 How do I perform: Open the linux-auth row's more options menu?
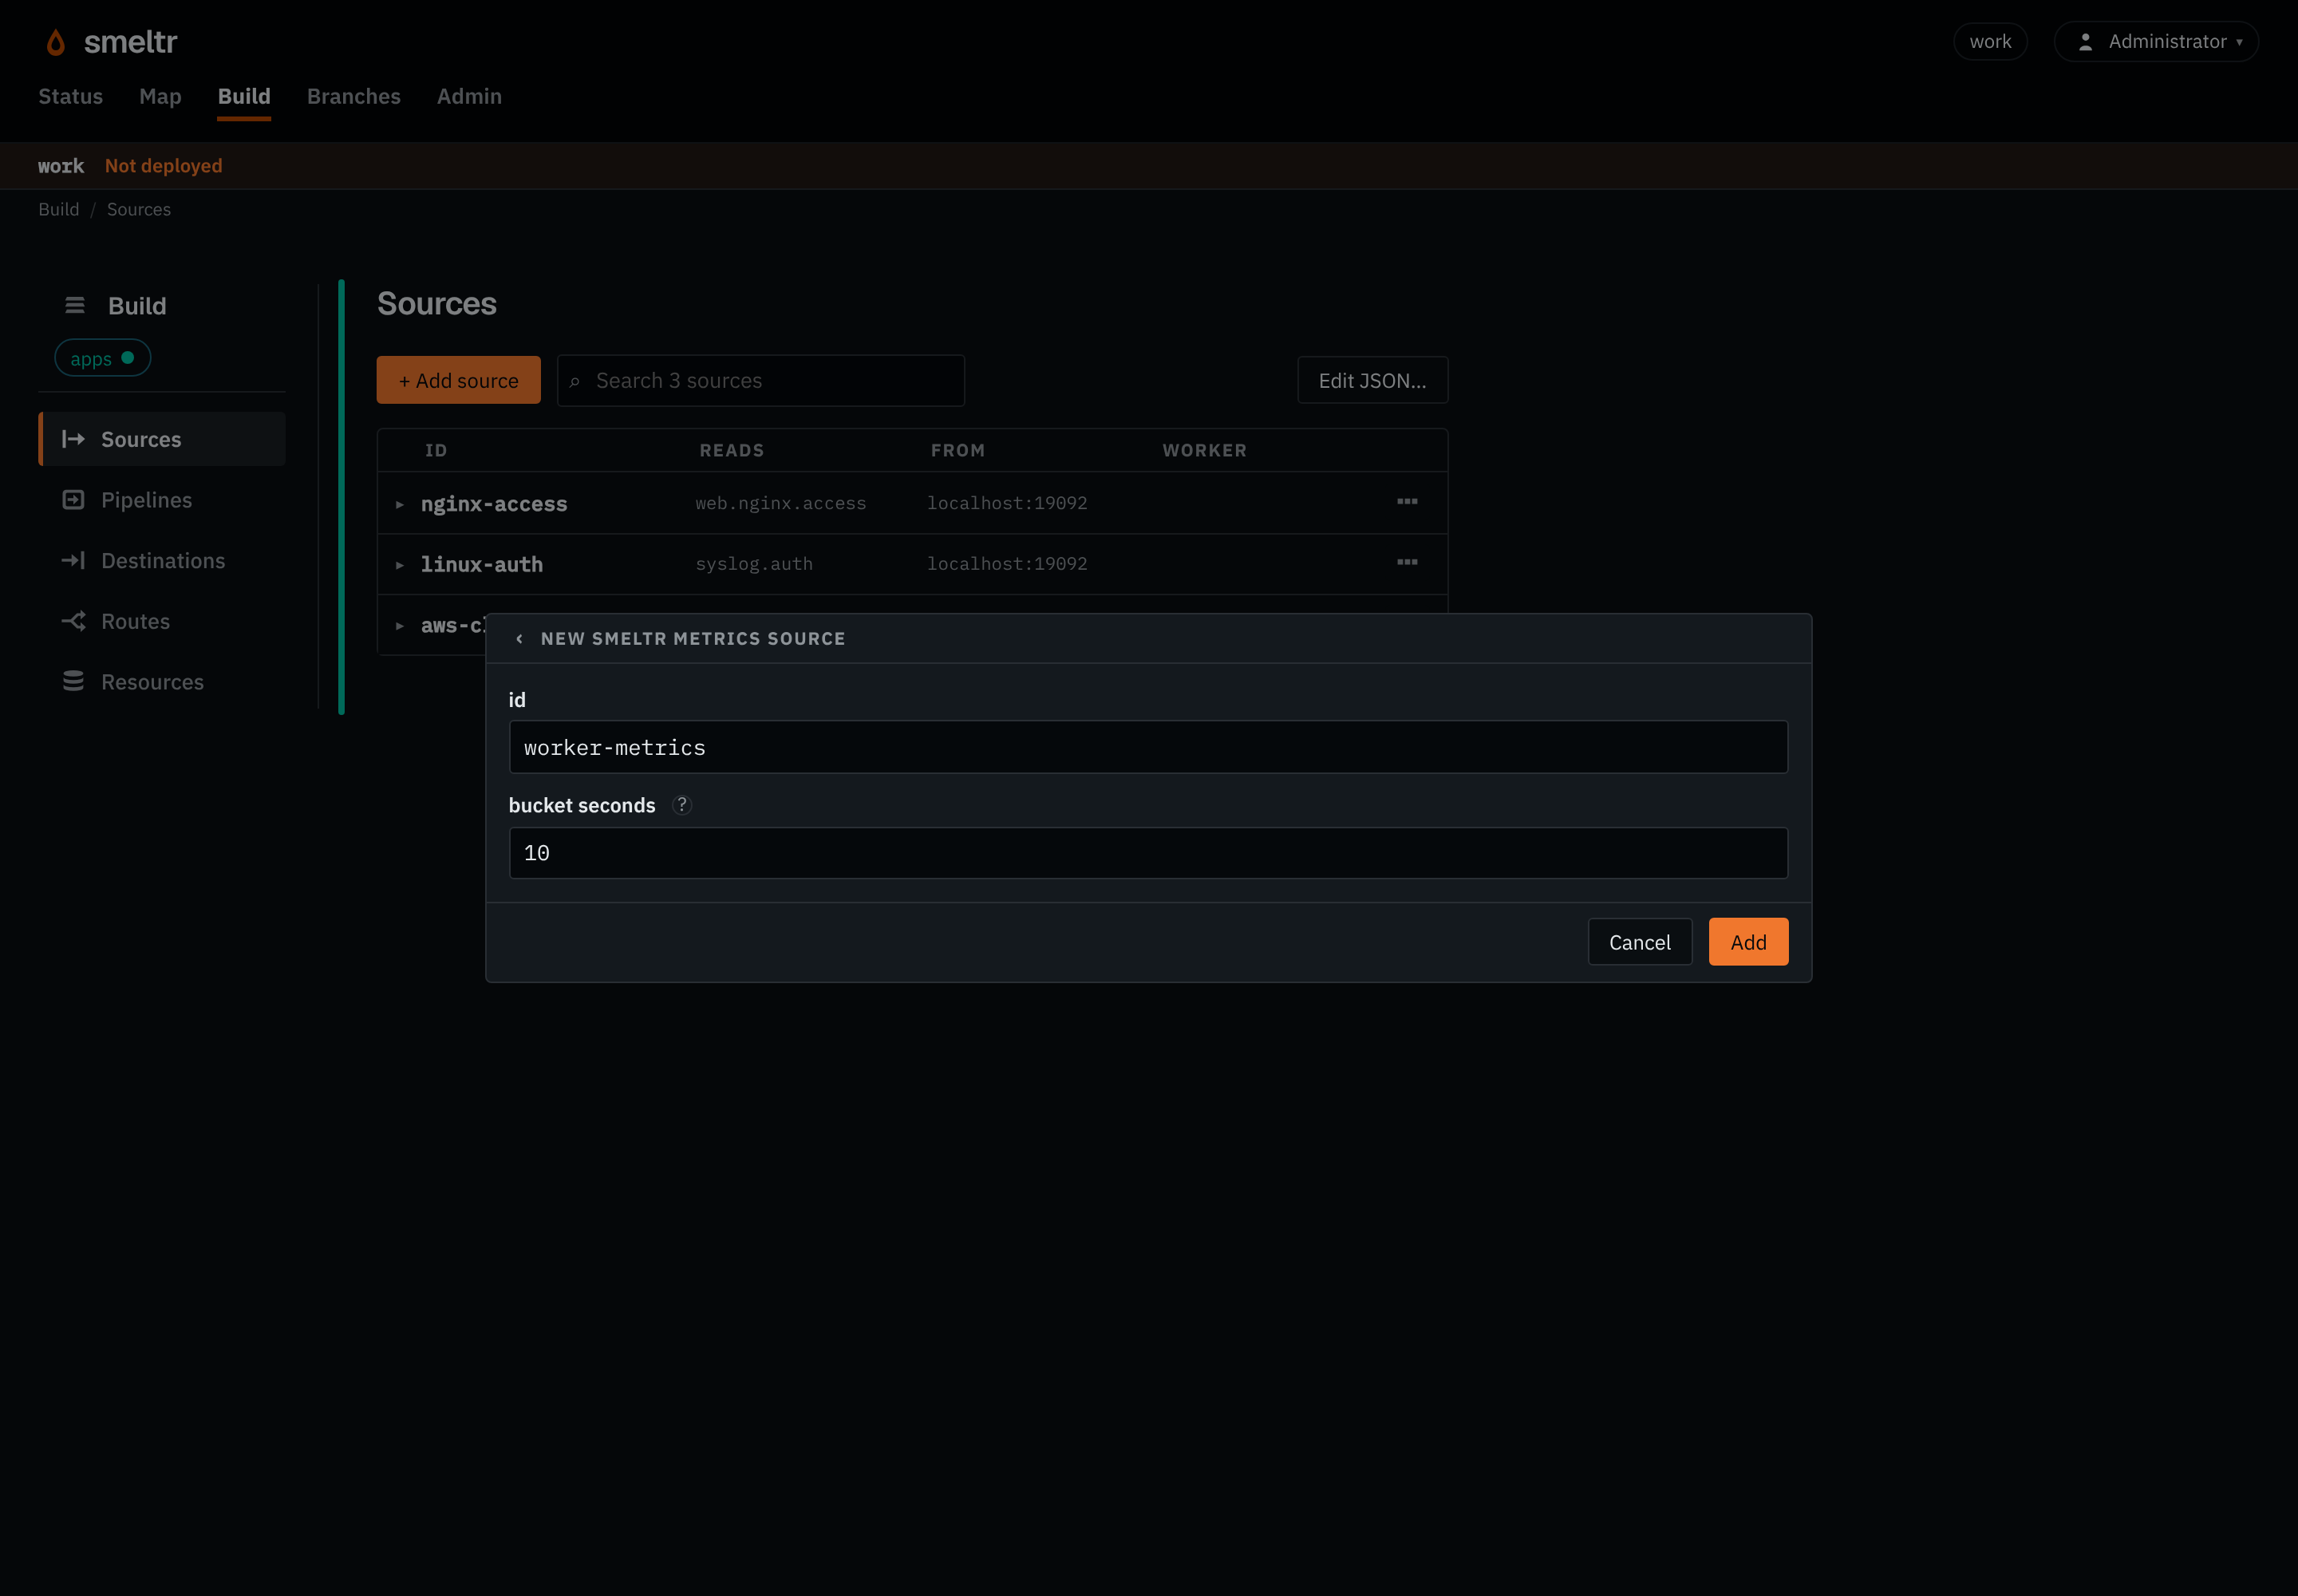1407,562
